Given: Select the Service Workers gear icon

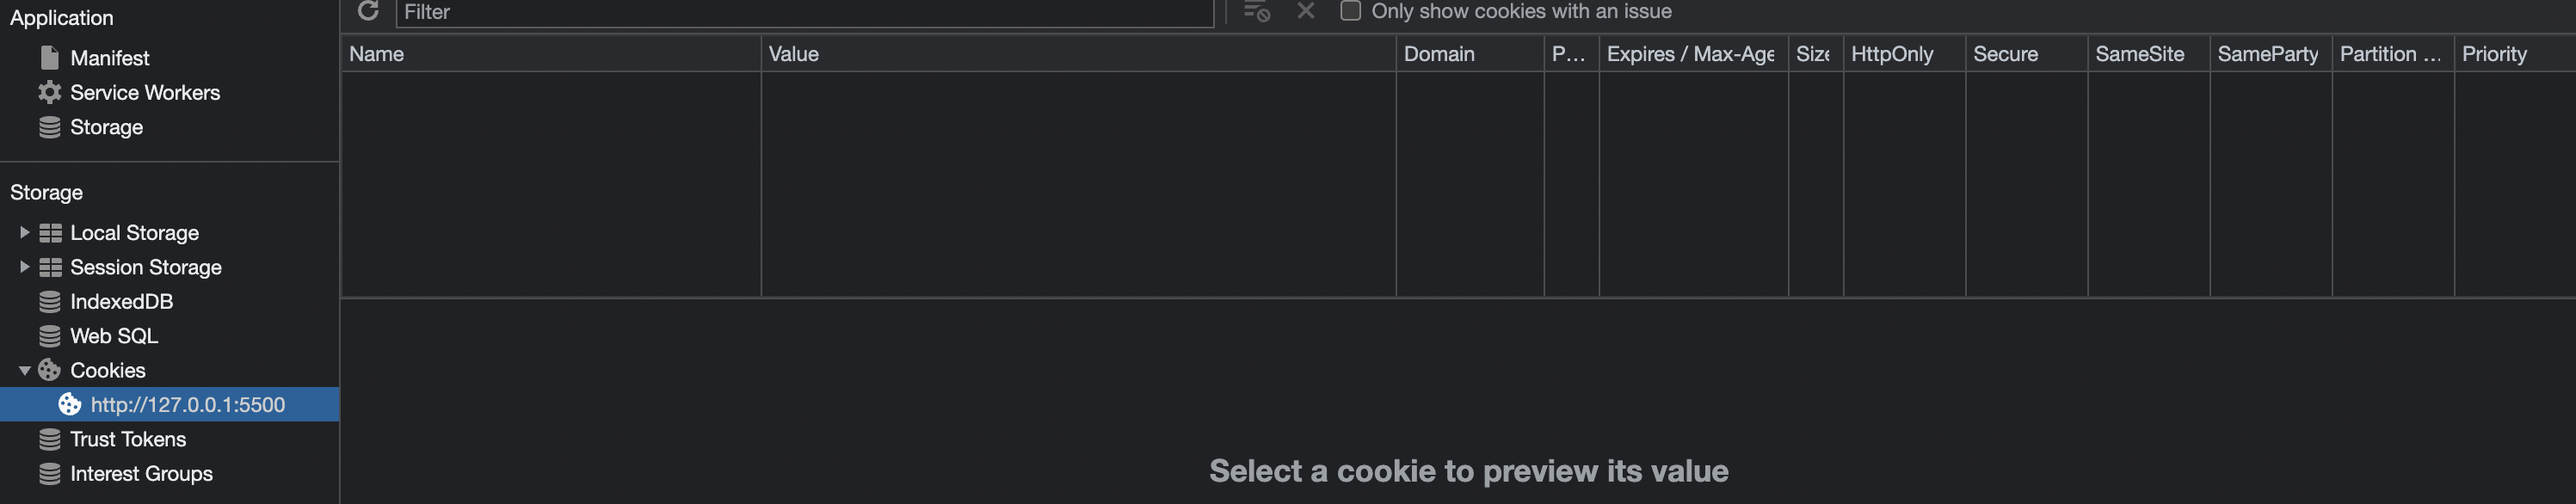Looking at the screenshot, I should (49, 92).
